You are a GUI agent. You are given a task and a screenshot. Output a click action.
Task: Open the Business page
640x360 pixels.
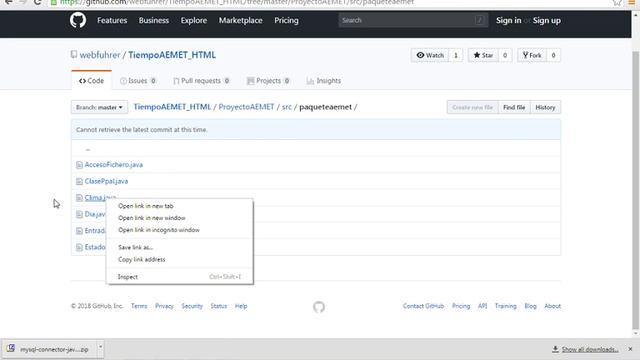pos(153,20)
